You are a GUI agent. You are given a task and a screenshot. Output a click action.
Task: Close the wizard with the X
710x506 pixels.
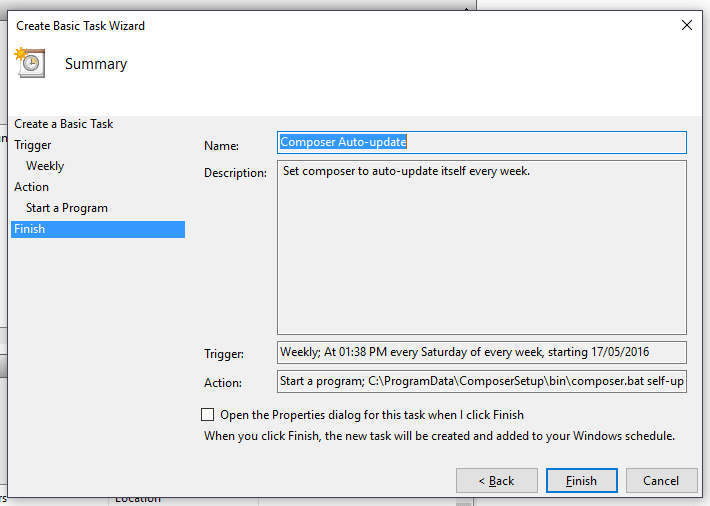[x=687, y=25]
